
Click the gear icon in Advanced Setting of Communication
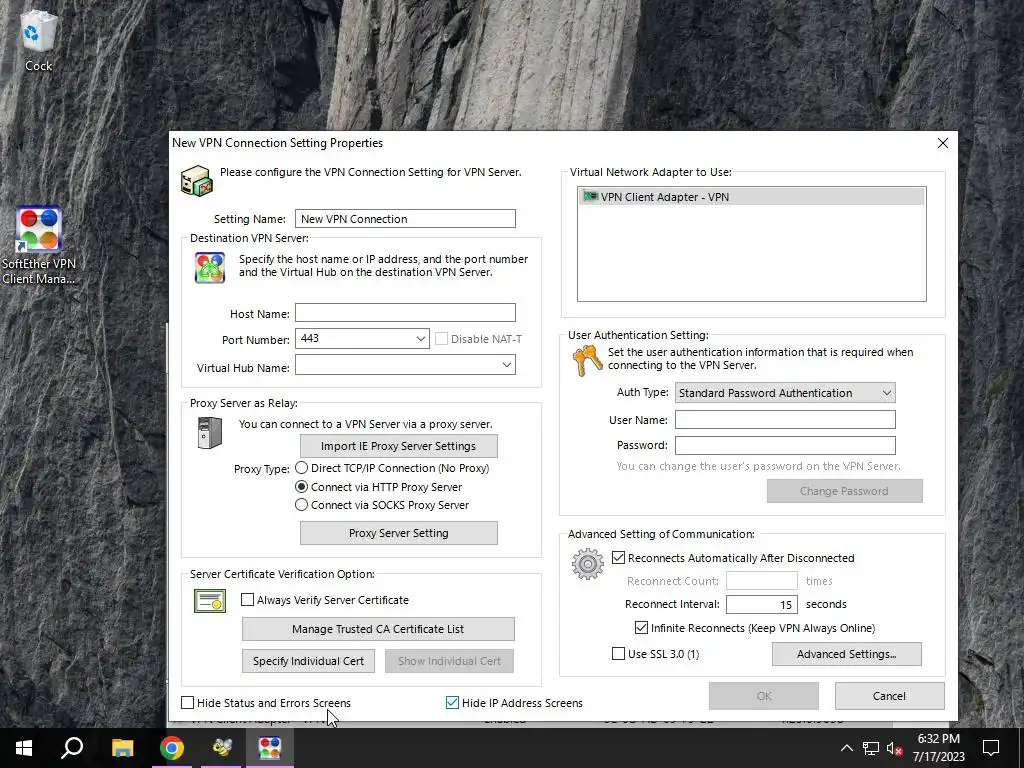click(x=587, y=564)
